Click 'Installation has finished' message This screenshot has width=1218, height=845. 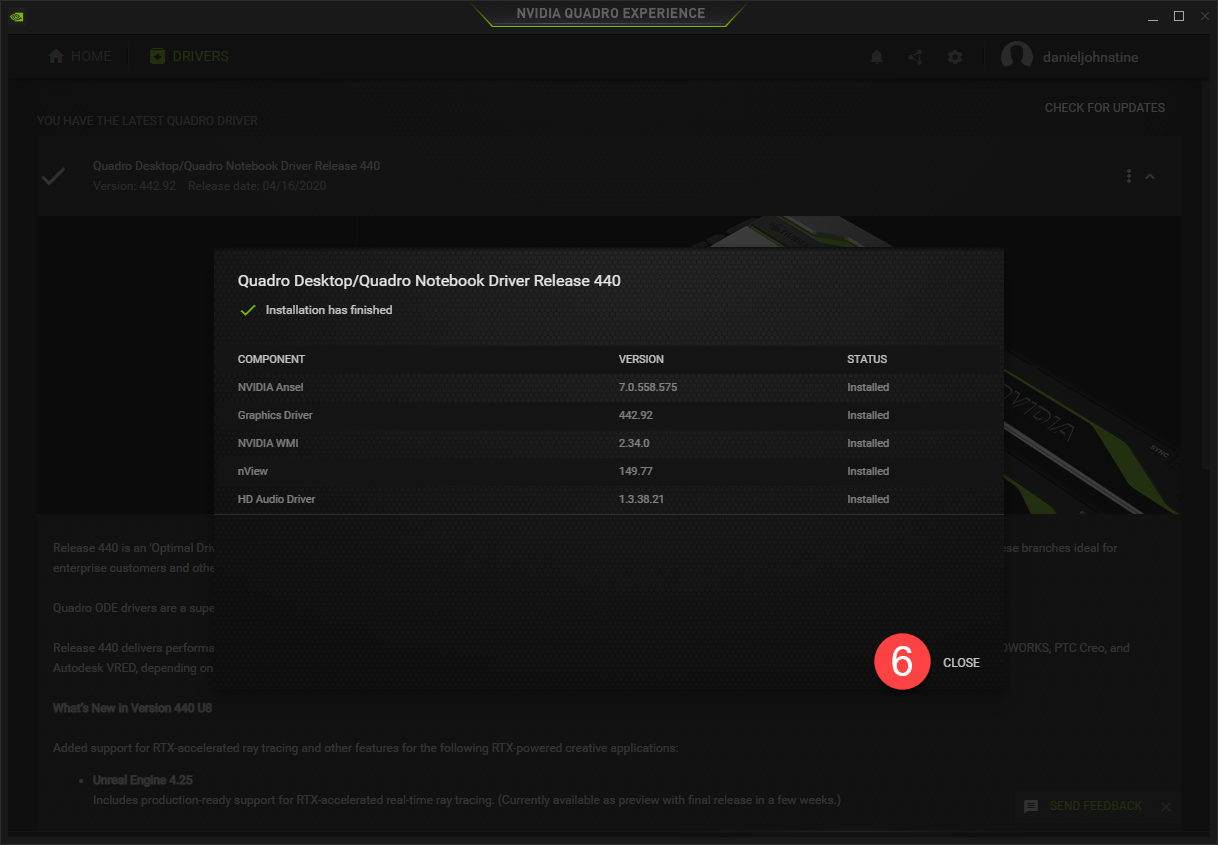(x=329, y=310)
